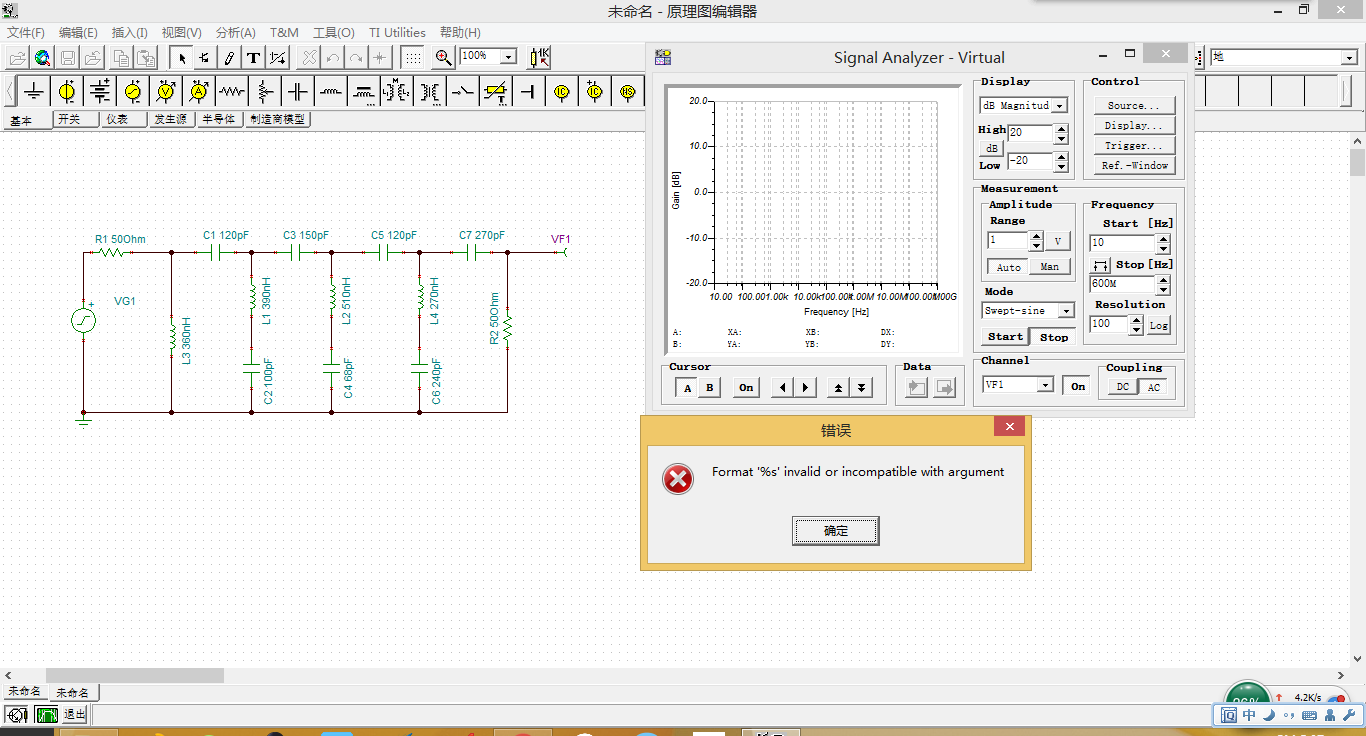Viewport: 1366px width, 736px height.
Task: Click the horizontal scrollbar thumb of schematic
Action: coord(135,676)
